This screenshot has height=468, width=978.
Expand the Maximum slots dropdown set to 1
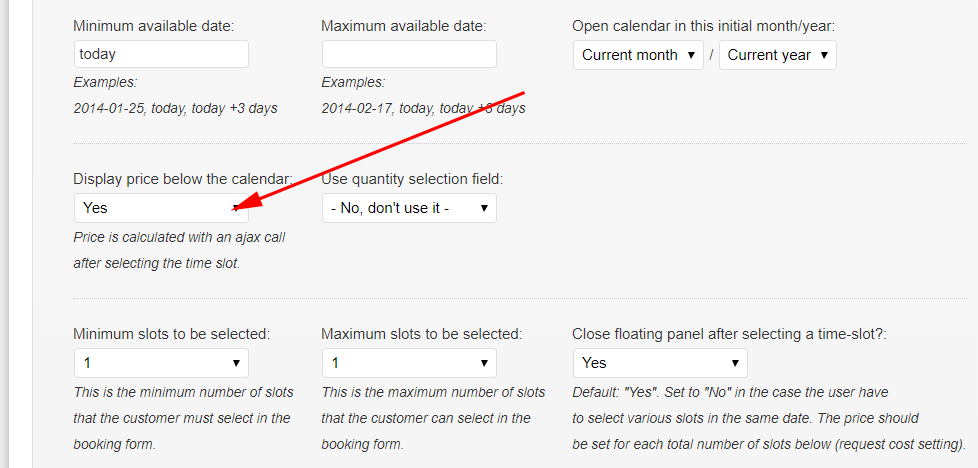pos(409,363)
